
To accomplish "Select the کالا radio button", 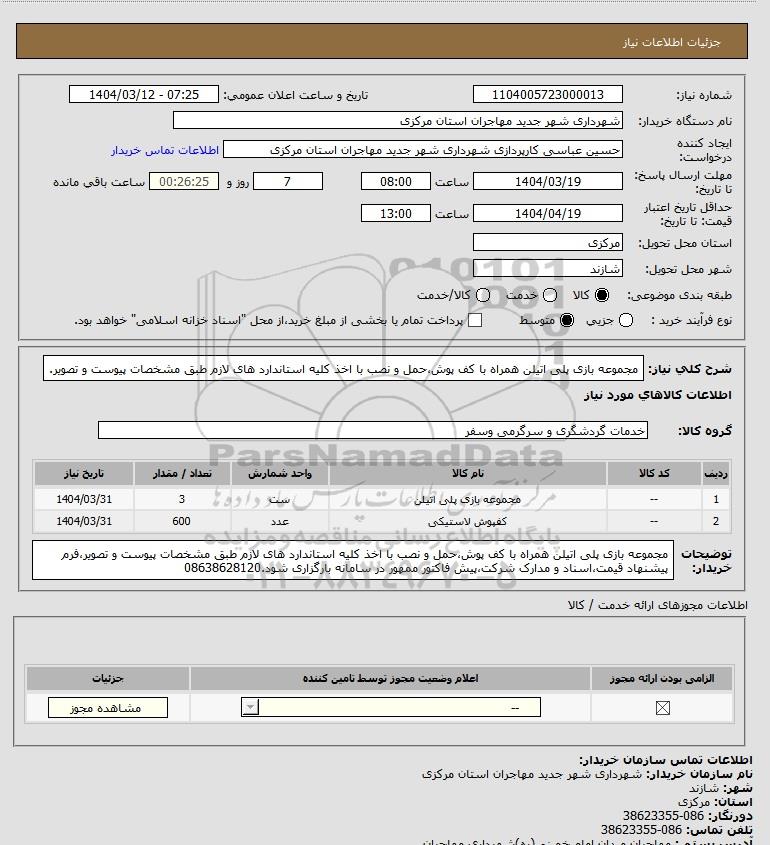I will 601,295.
